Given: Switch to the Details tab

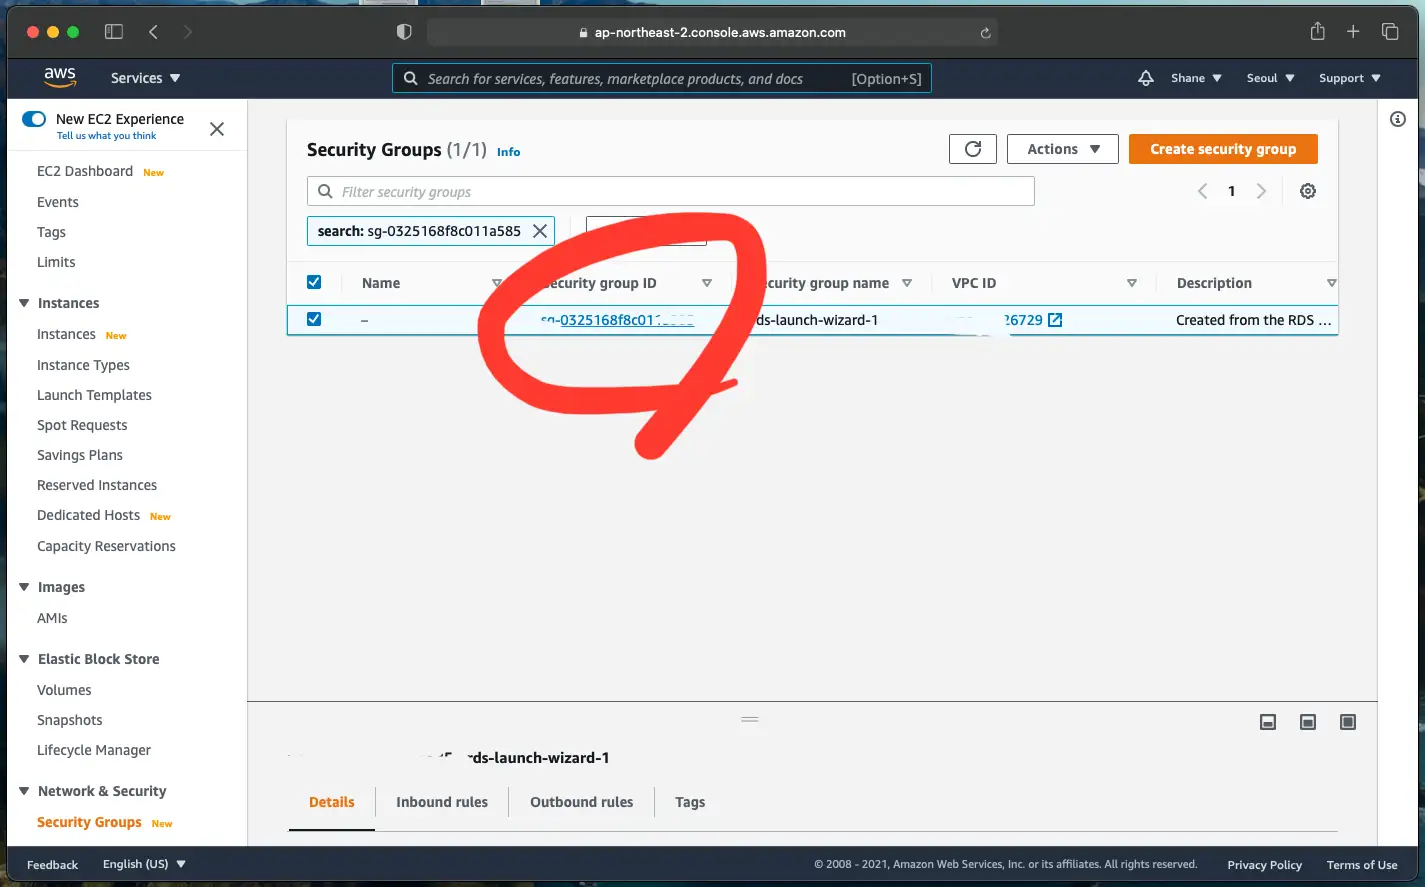Looking at the screenshot, I should pyautogui.click(x=332, y=802).
